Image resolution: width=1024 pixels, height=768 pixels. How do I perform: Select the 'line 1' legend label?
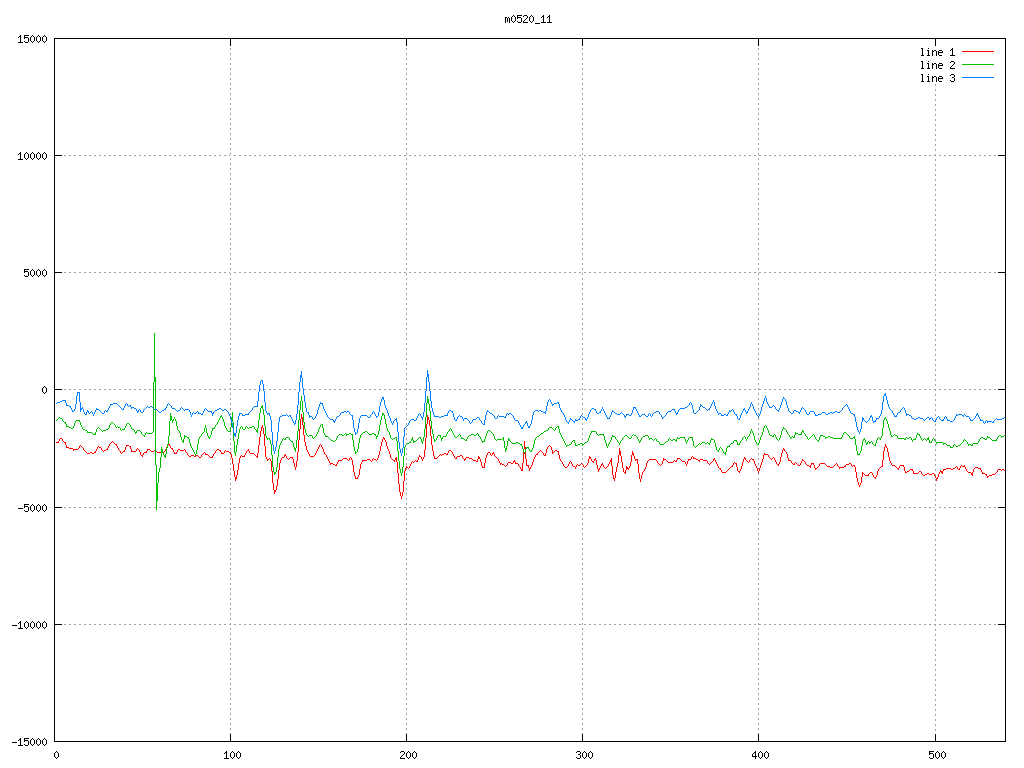tap(937, 52)
